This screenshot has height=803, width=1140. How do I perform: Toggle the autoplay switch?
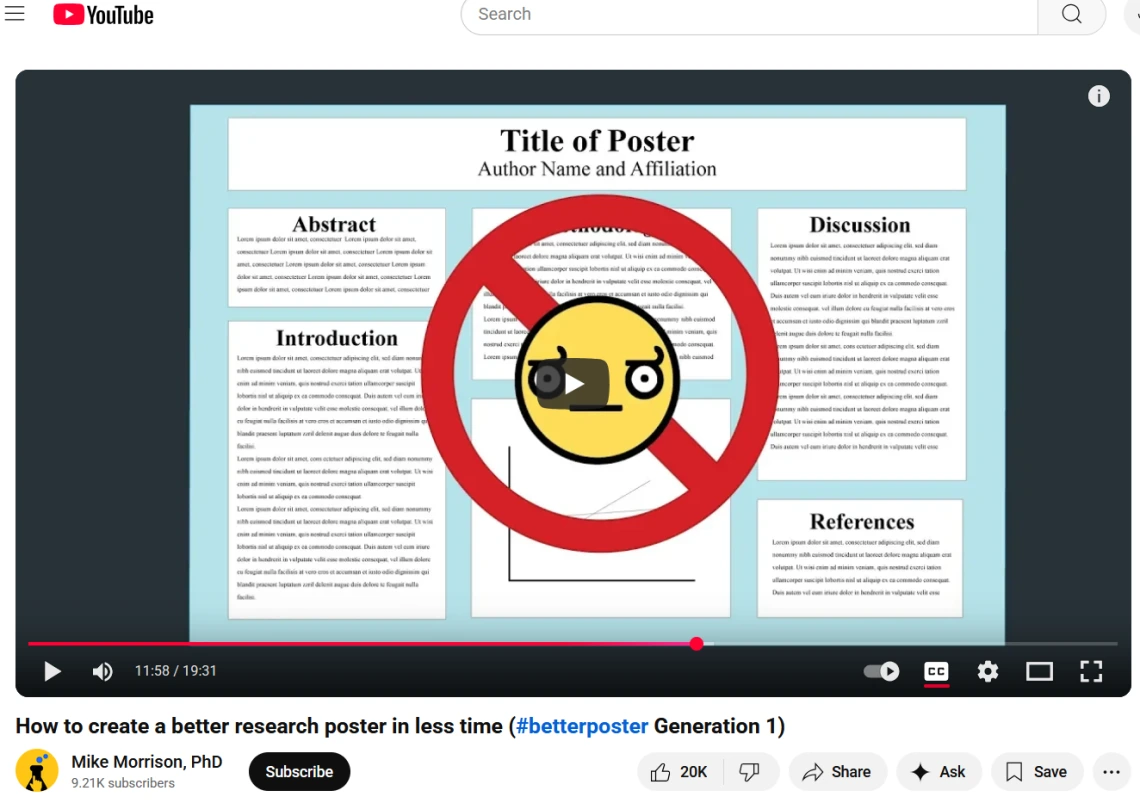(881, 671)
